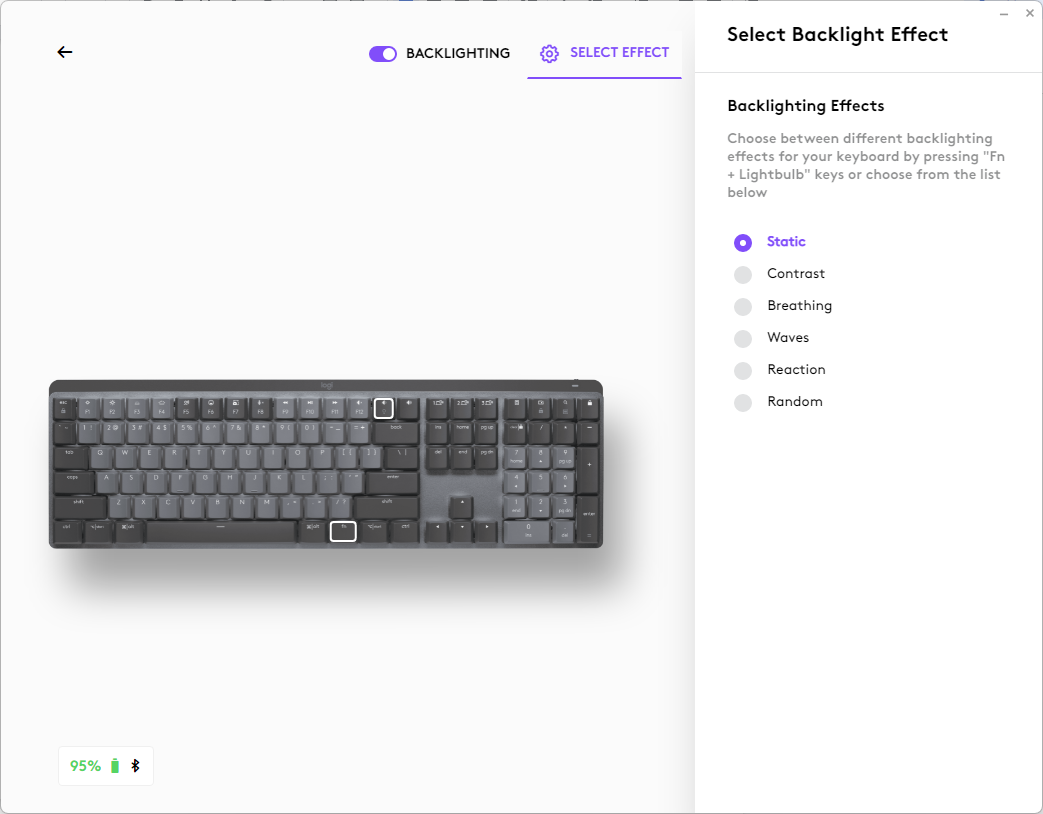This screenshot has width=1043, height=814.
Task: Click the highlighted Fn key on keyboard
Action: point(343,531)
